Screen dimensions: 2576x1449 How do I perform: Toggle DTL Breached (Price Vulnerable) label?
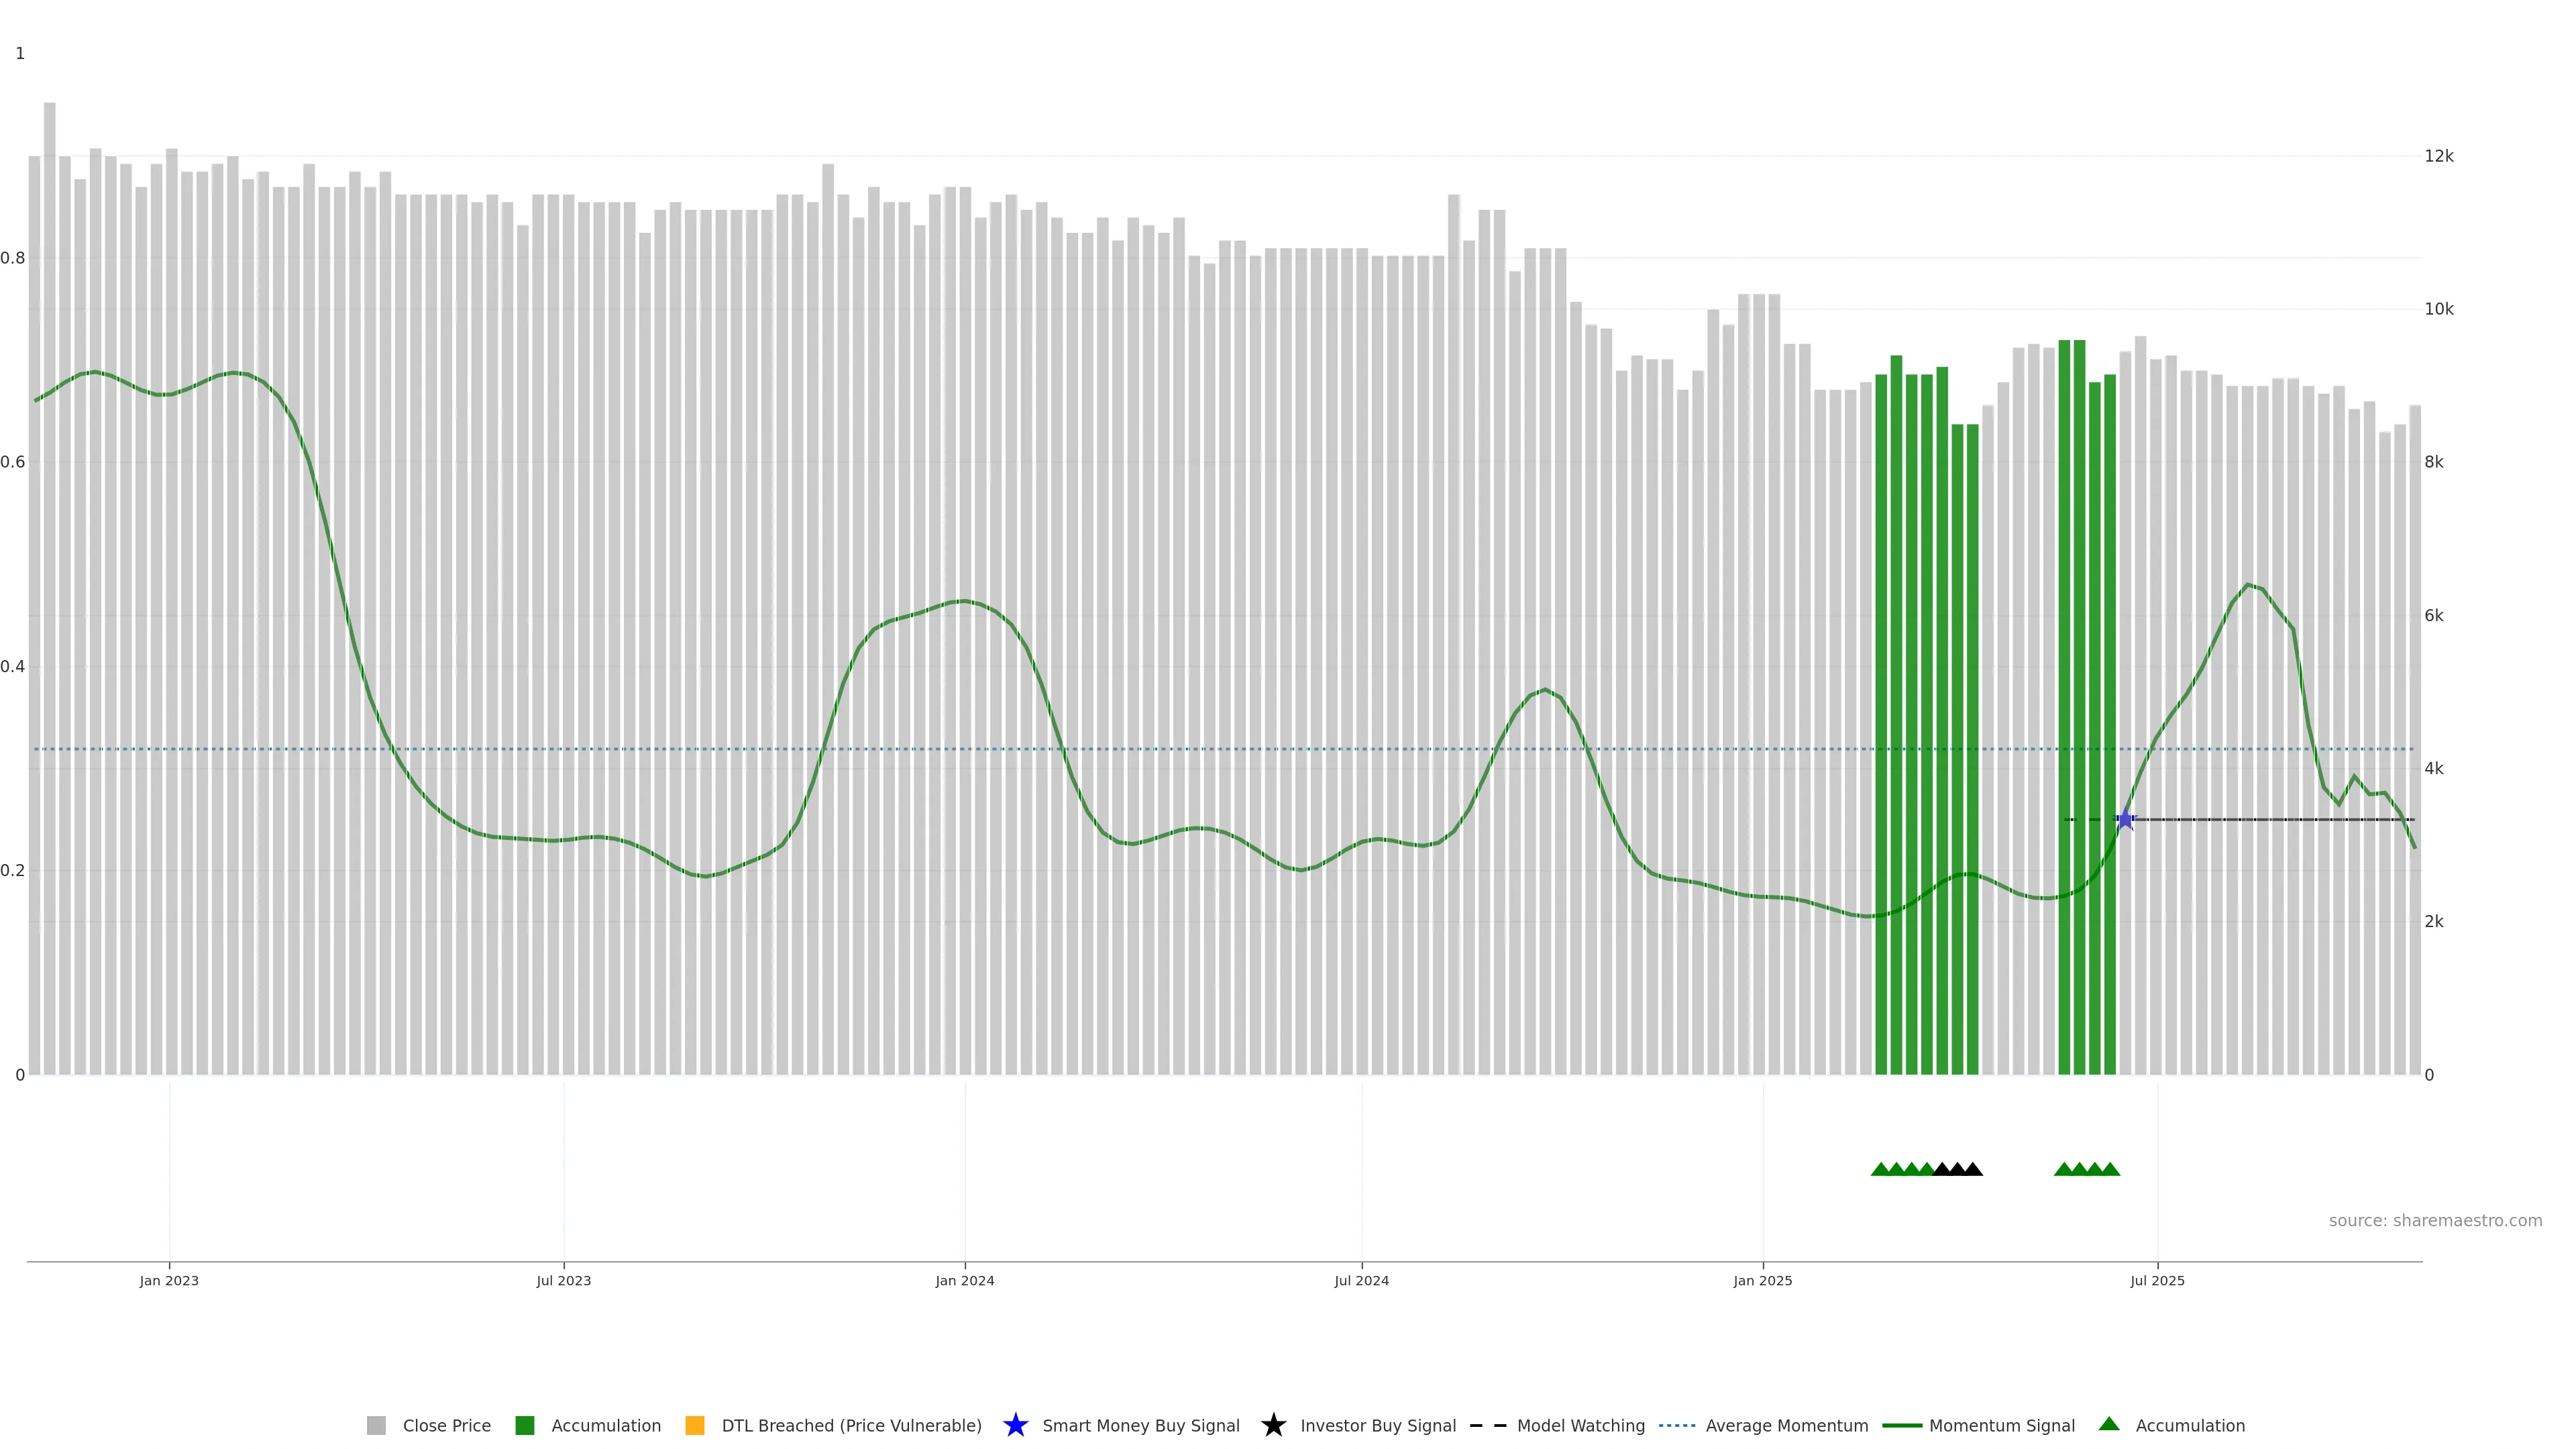tap(851, 1426)
